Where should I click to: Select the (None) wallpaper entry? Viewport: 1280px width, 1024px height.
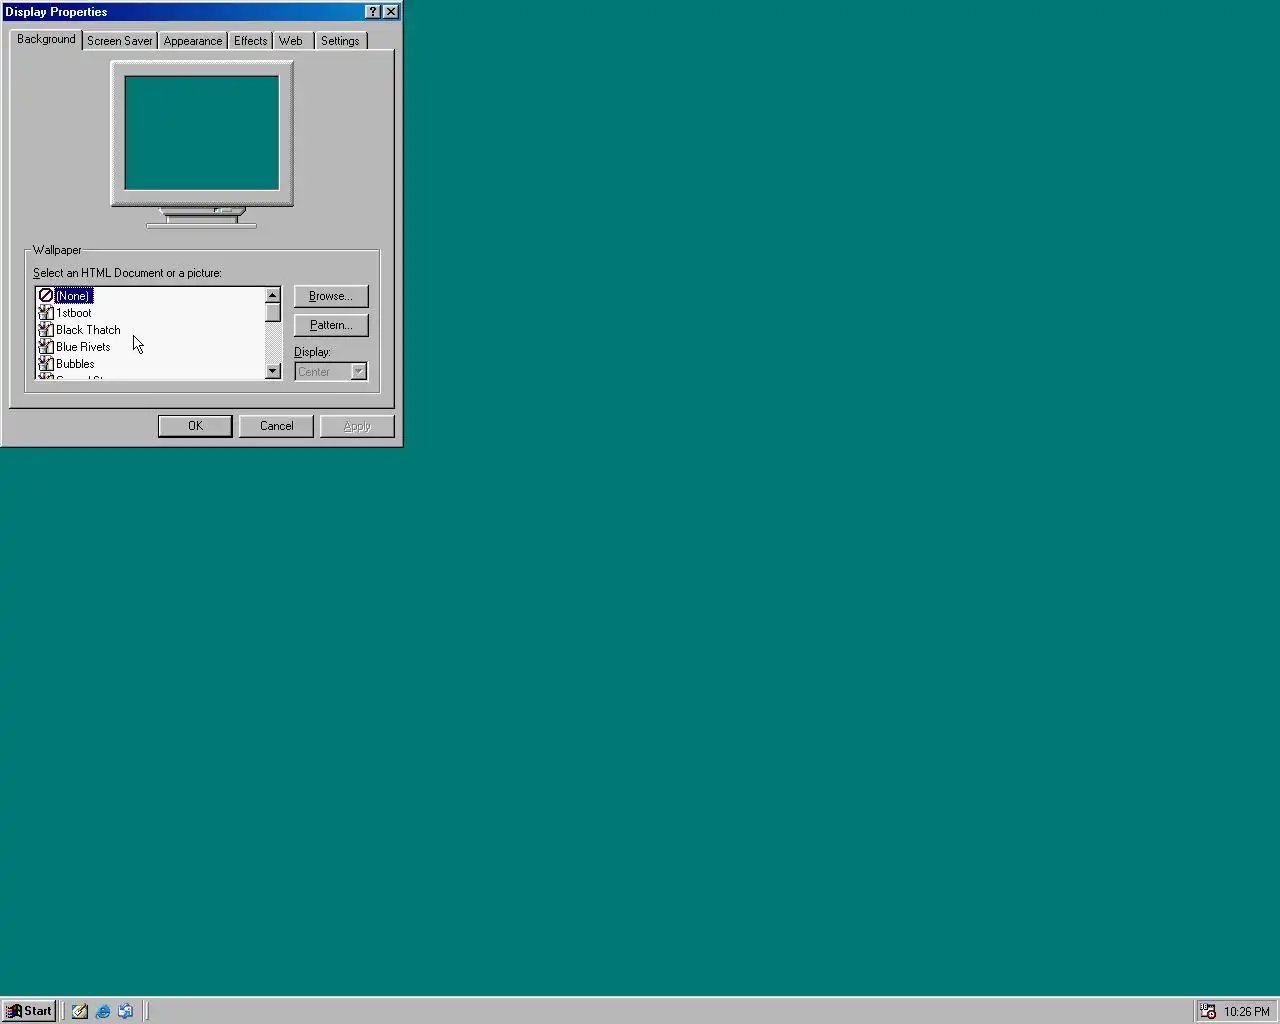[x=74, y=296]
